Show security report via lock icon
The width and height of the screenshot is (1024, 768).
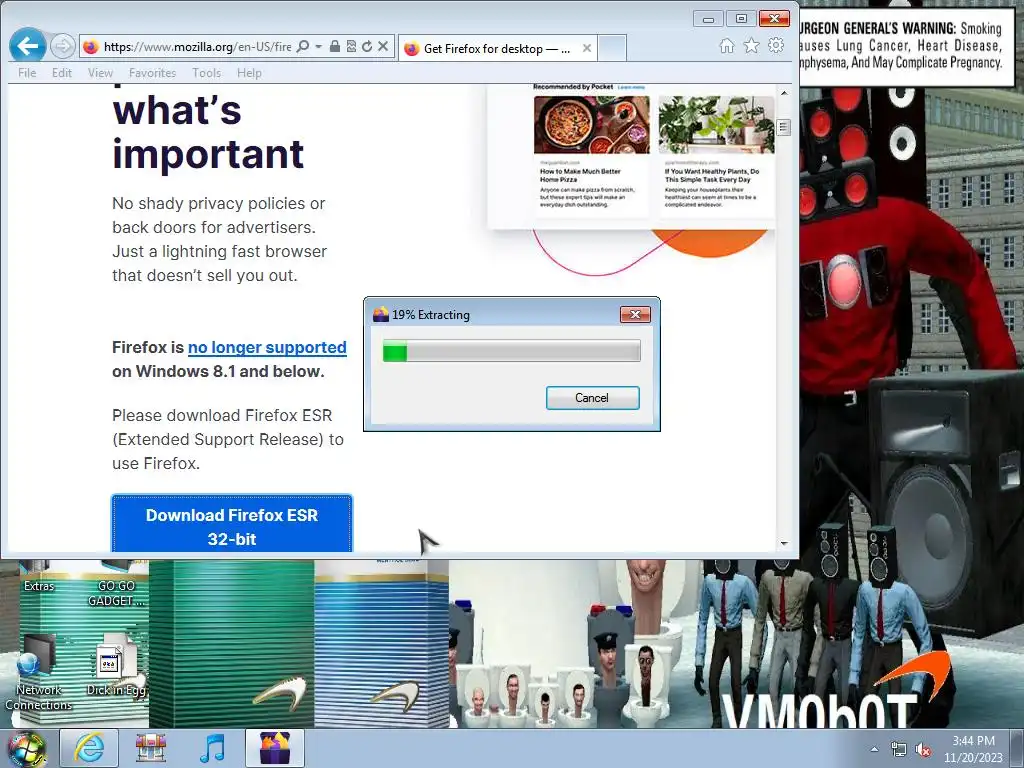tap(334, 46)
